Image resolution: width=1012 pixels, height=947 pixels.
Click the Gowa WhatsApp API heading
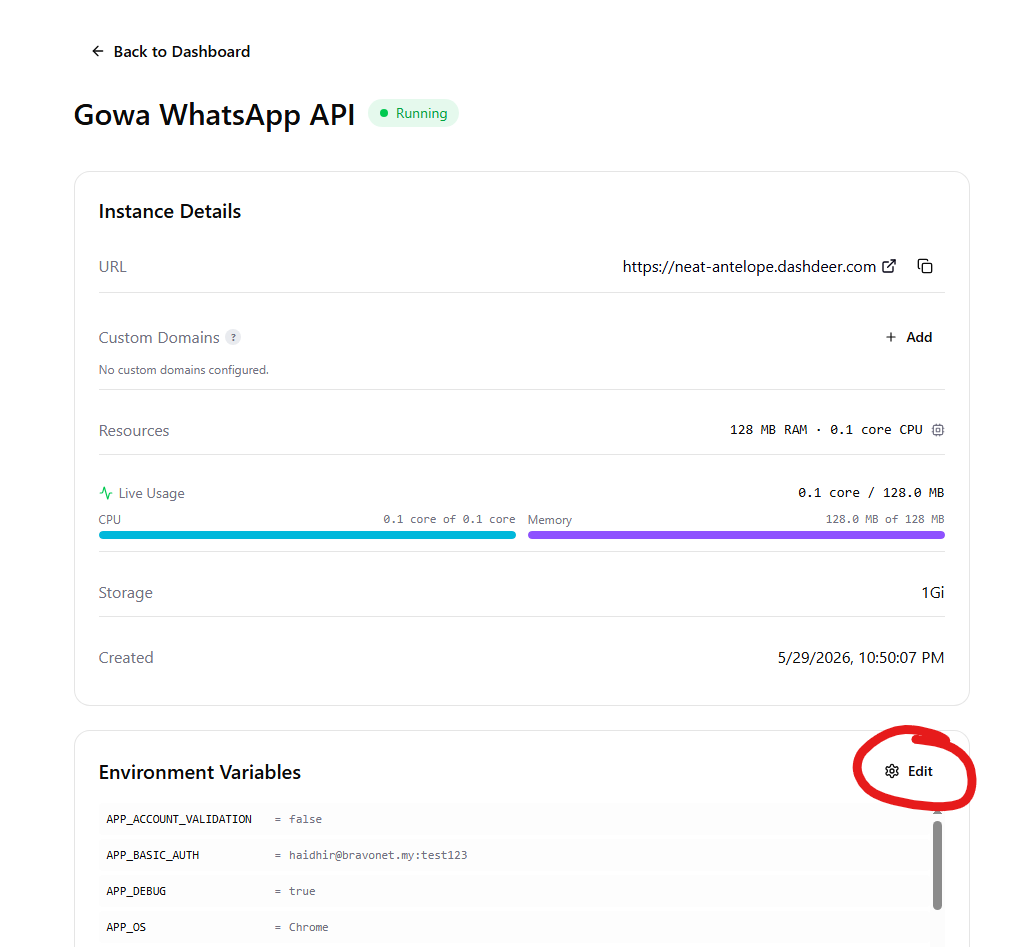coord(214,115)
